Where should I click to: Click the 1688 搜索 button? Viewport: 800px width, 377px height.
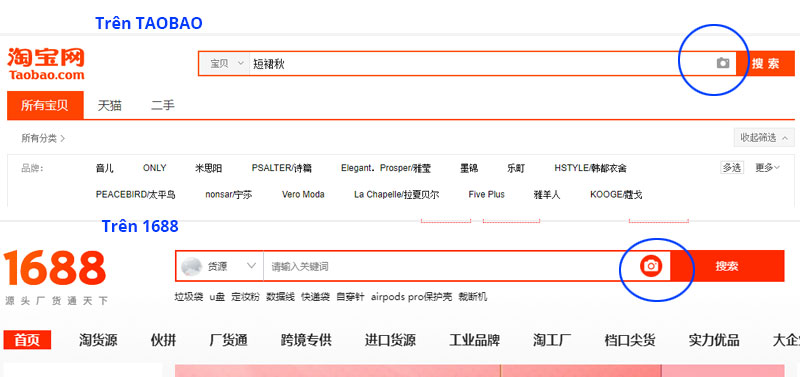(x=727, y=266)
